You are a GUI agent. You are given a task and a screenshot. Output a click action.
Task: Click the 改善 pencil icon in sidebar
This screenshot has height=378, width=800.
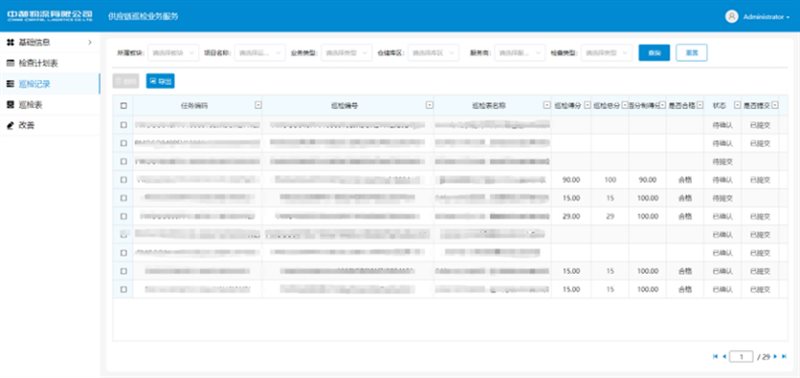point(10,125)
